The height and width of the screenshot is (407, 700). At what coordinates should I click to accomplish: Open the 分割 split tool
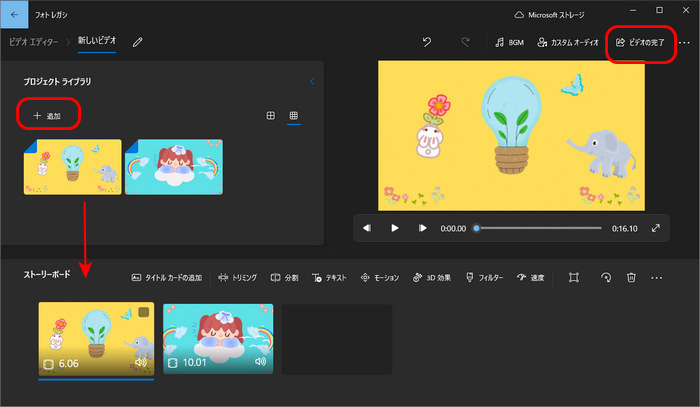click(x=284, y=278)
